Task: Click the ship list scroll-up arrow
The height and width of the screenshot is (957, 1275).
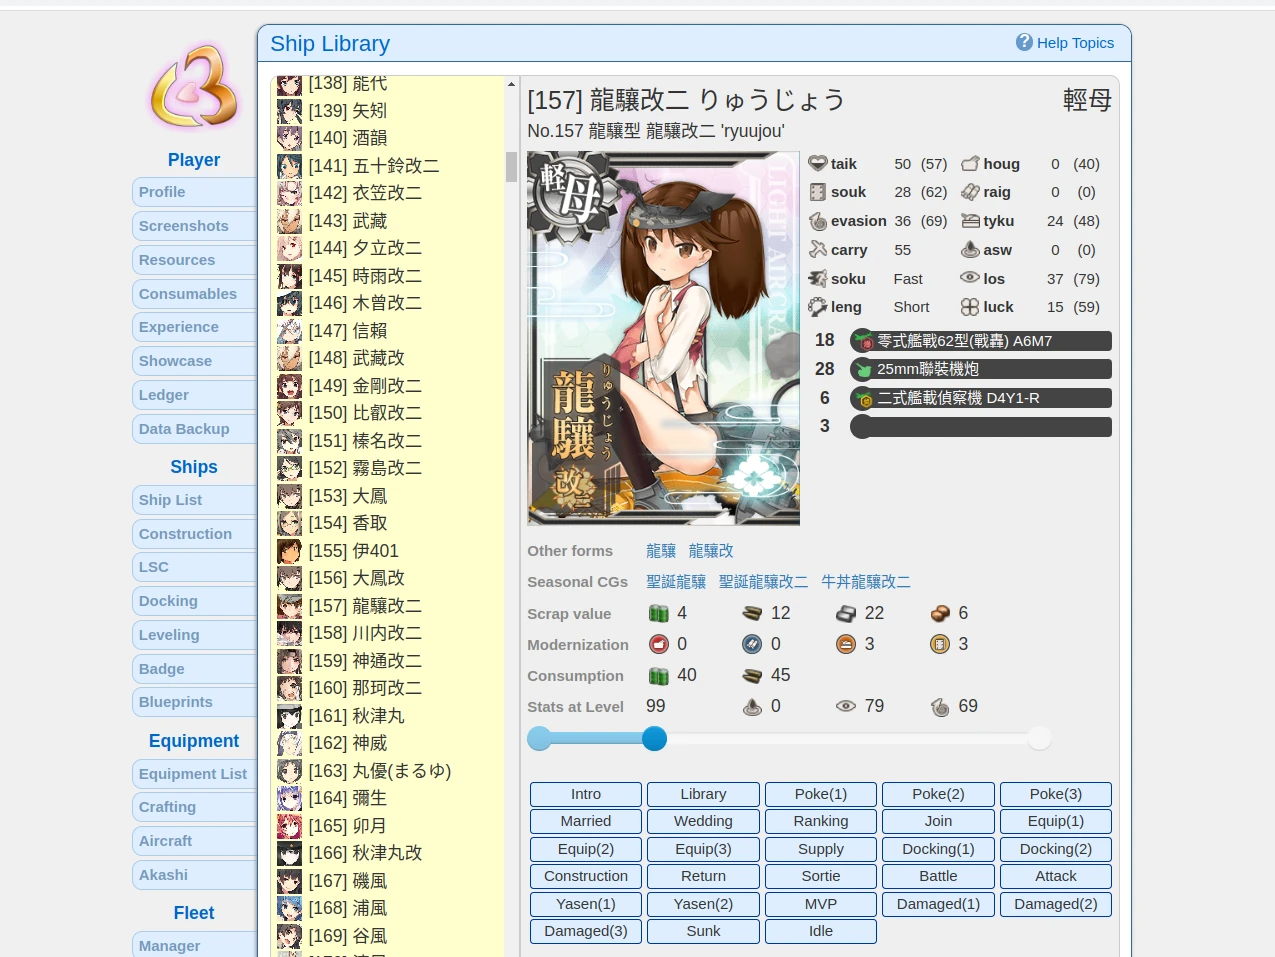Action: coord(511,85)
